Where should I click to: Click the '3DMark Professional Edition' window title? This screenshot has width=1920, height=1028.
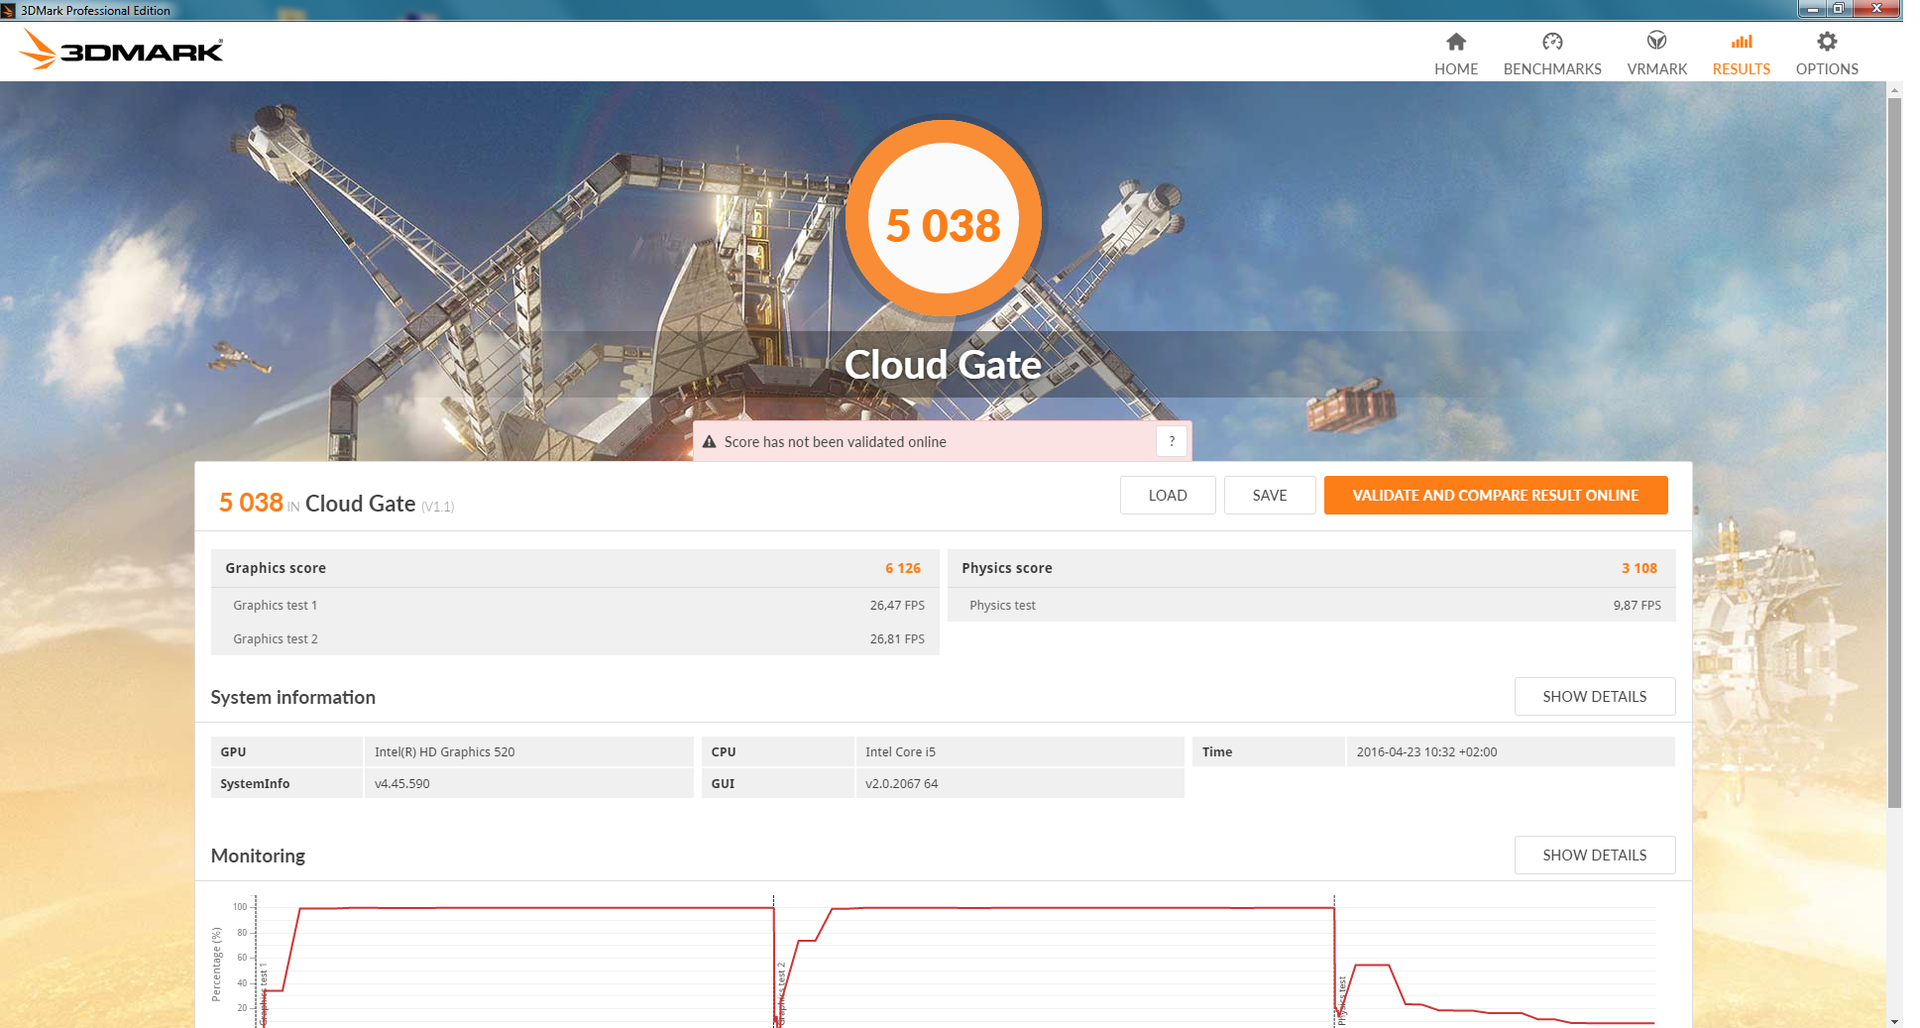(x=95, y=10)
